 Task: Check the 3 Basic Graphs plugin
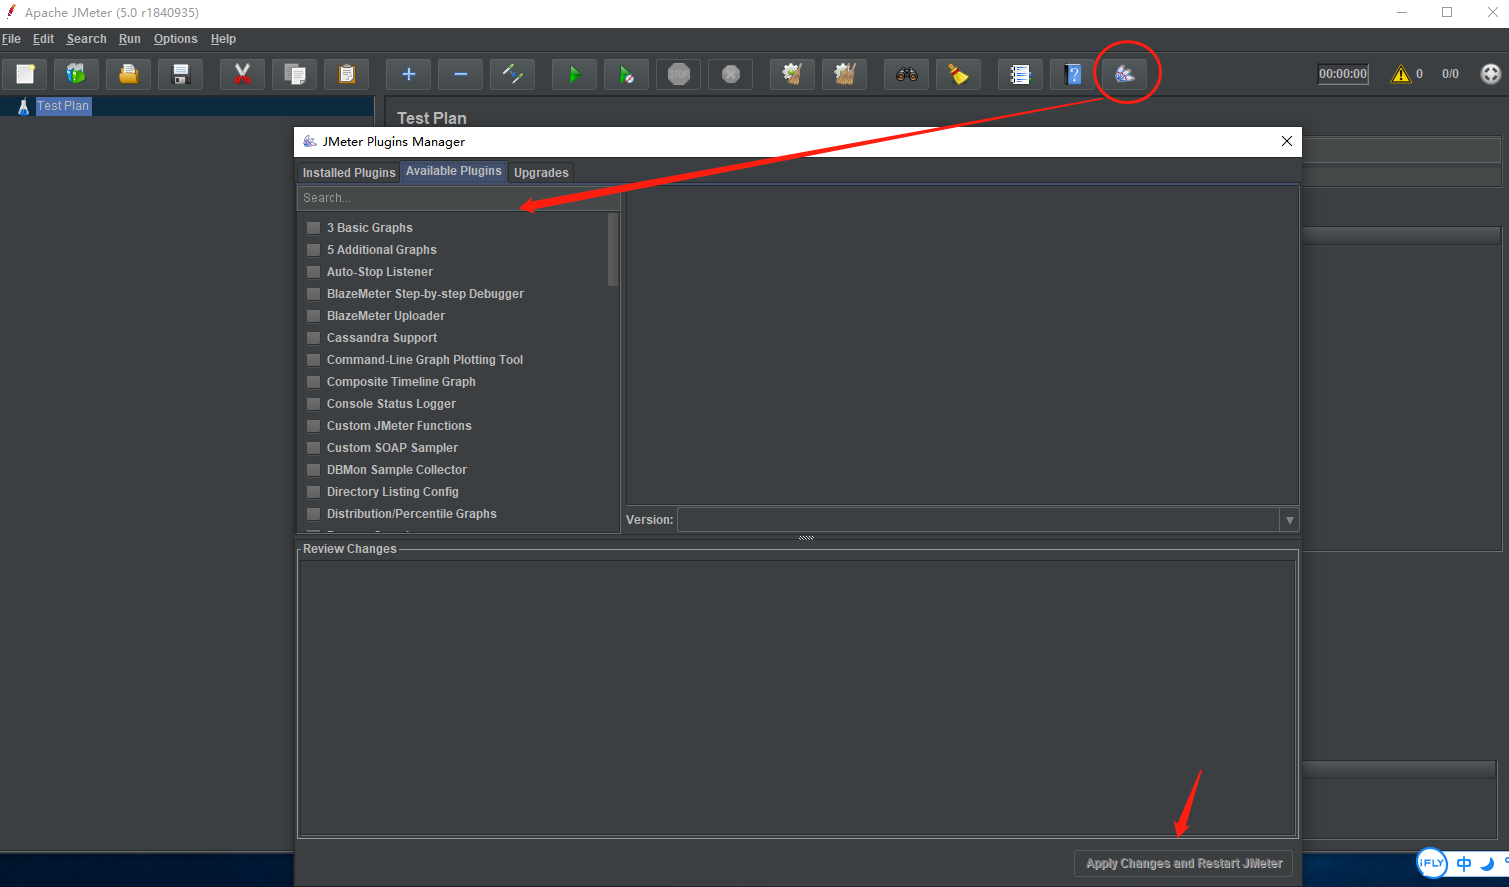click(314, 228)
